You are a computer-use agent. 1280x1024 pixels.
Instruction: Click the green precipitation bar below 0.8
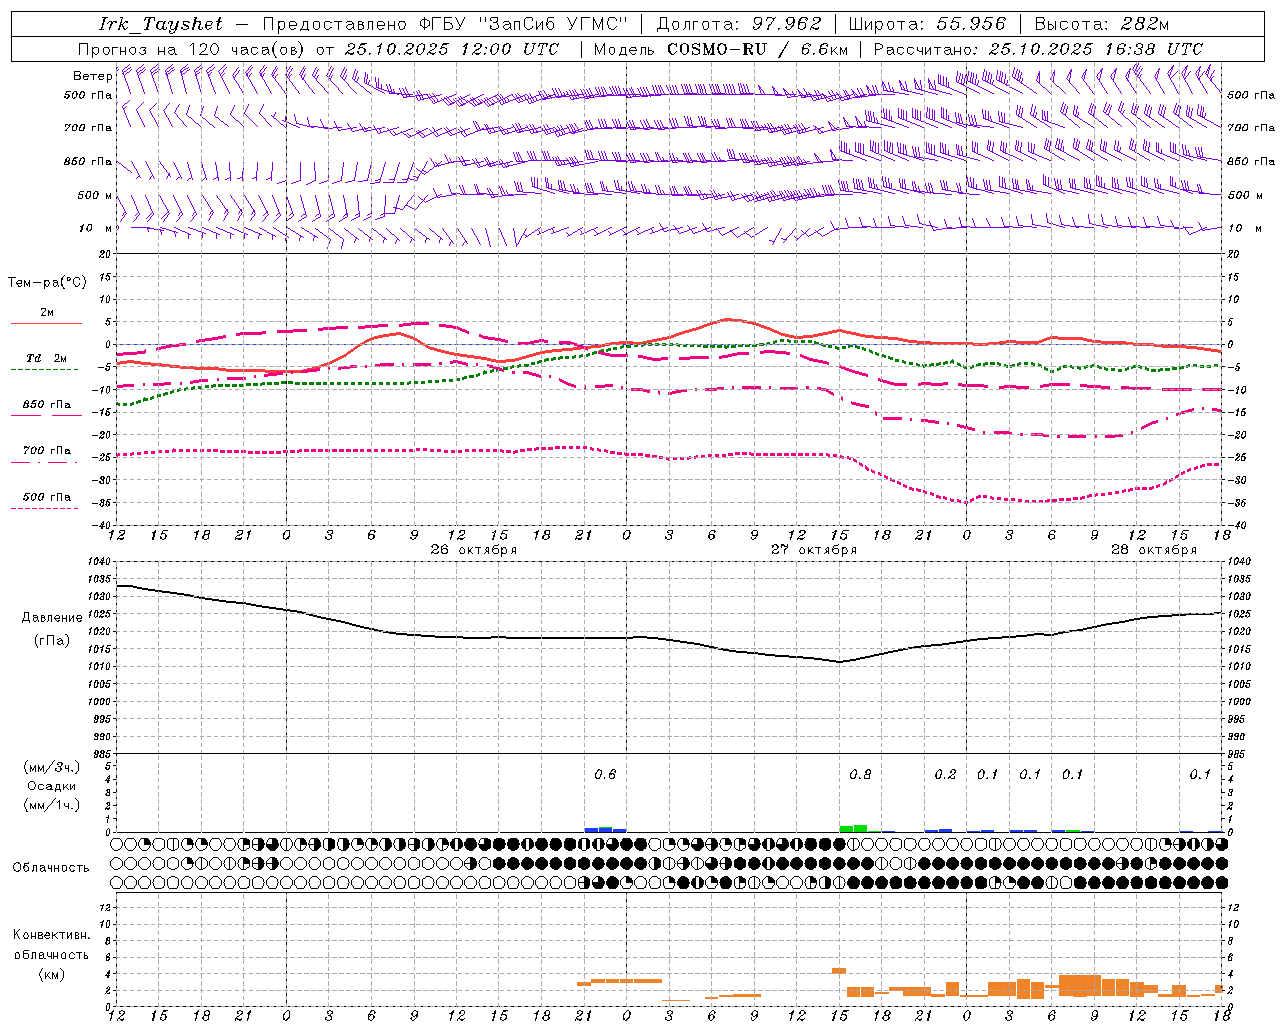(x=854, y=828)
